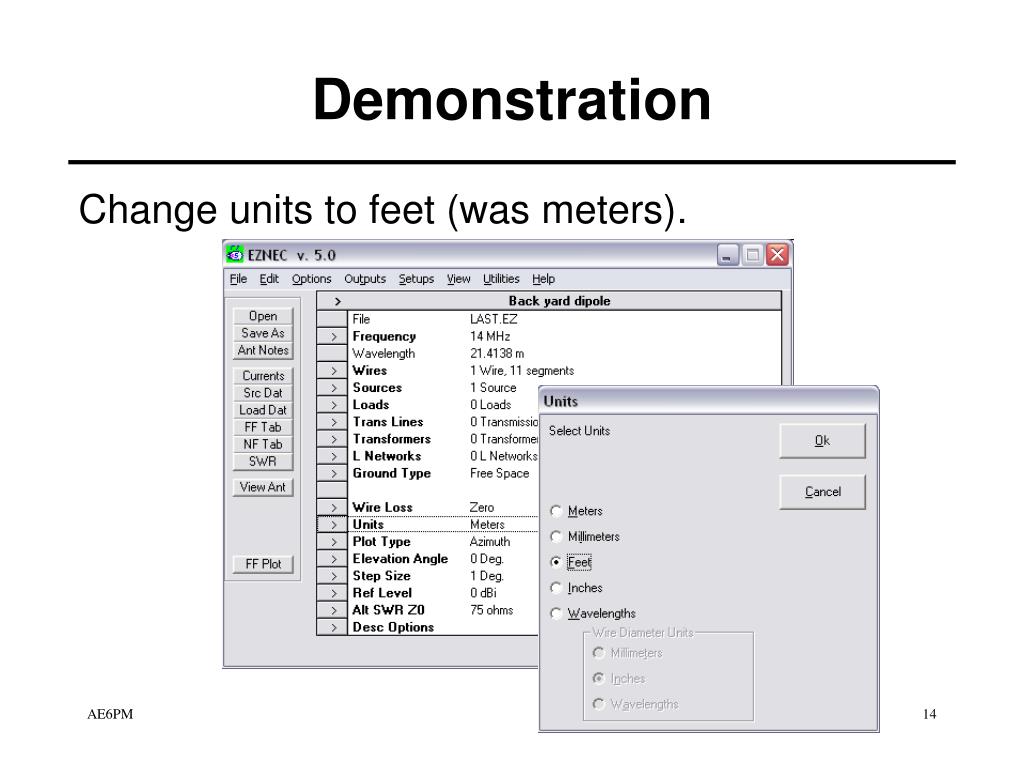Click the Save As button
1024x768 pixels.
263,333
